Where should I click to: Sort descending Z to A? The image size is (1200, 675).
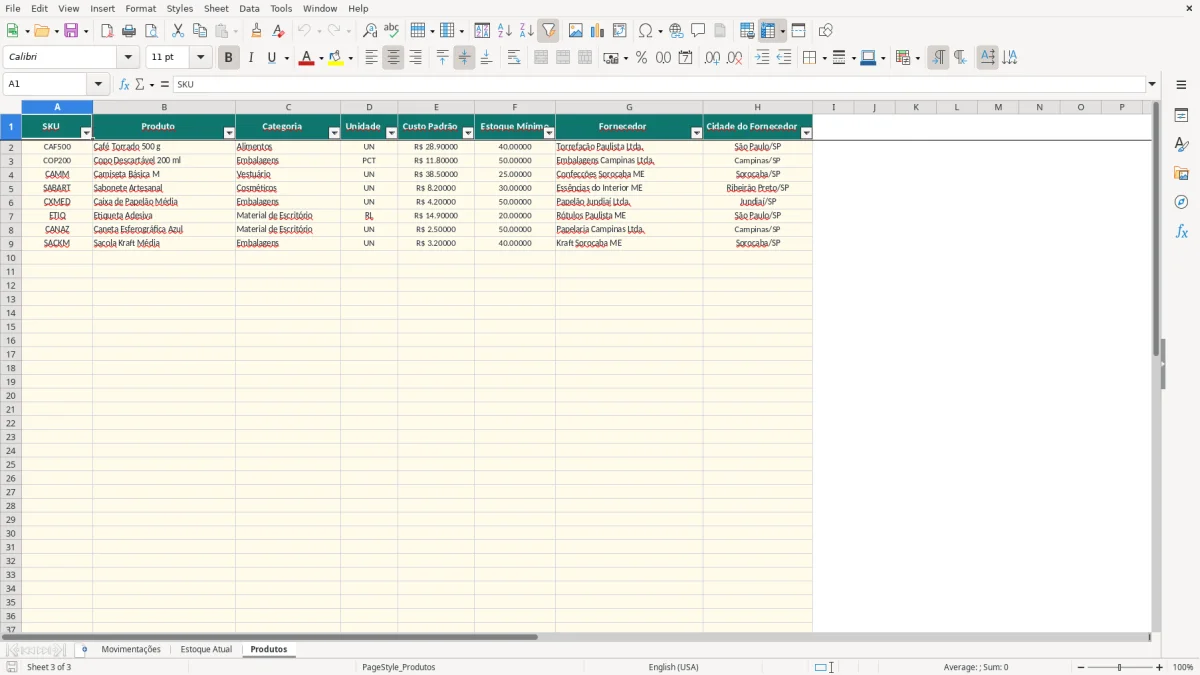[x=526, y=31]
